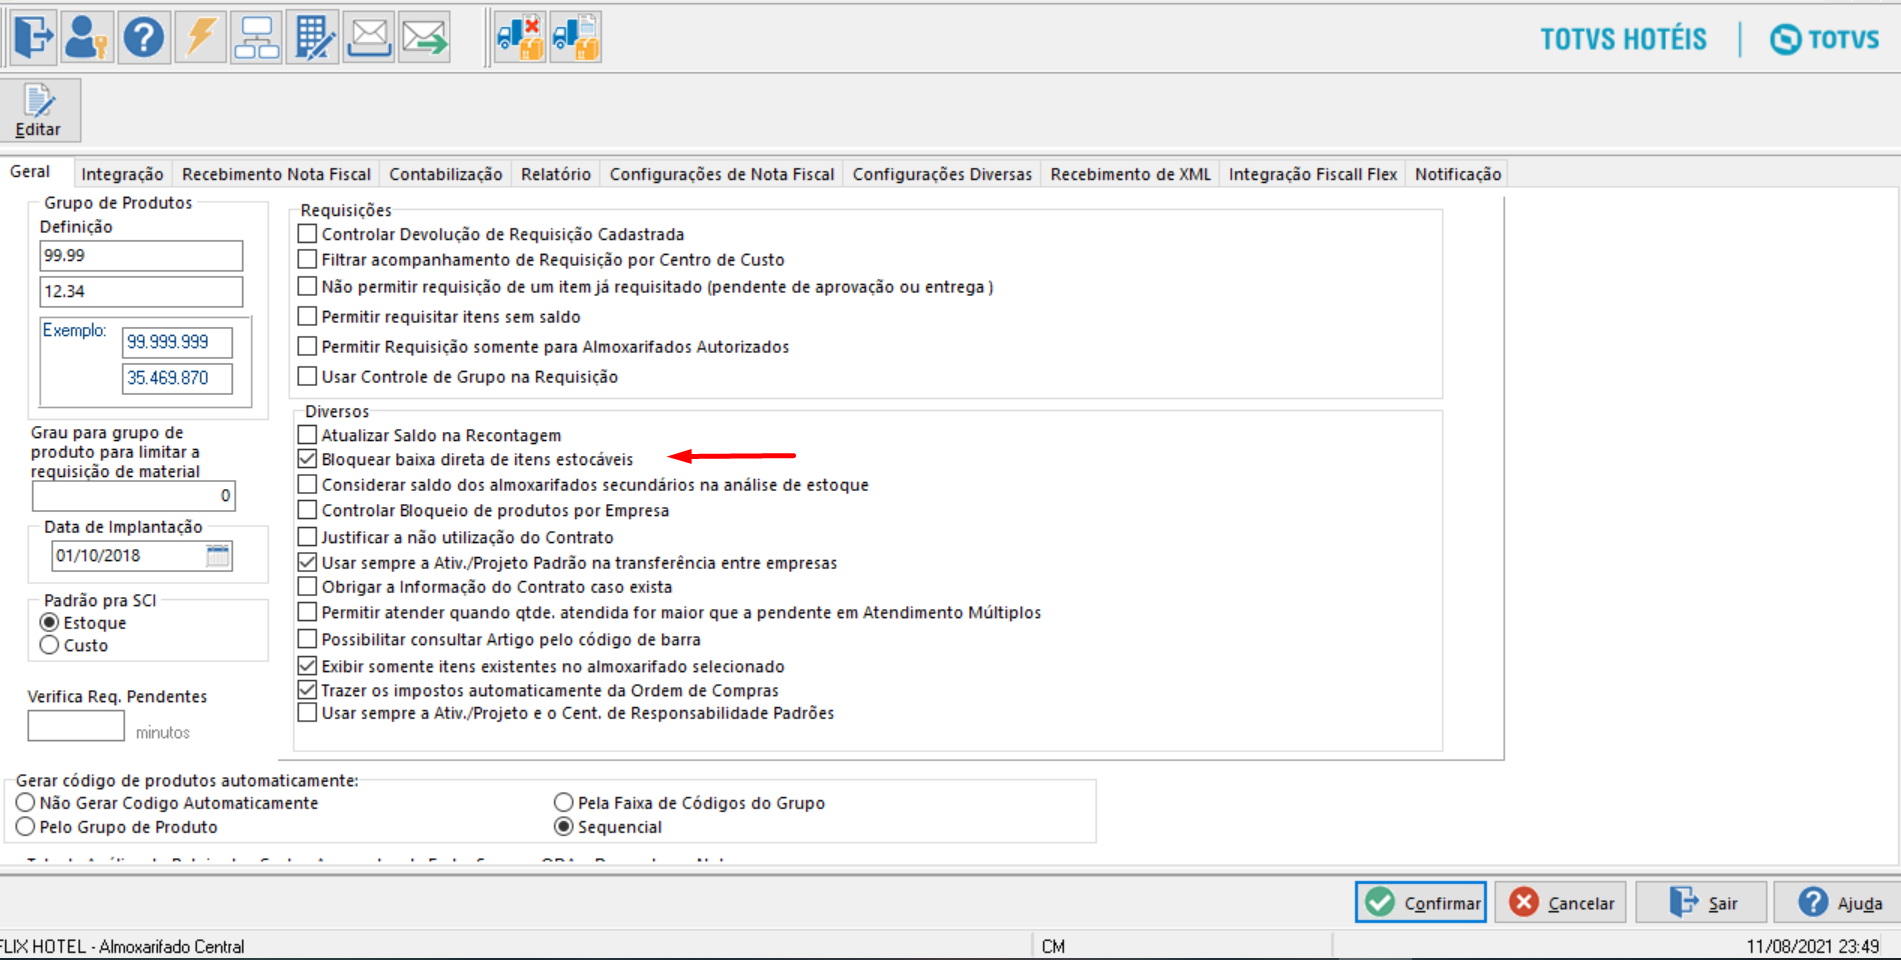Click the TOTVS logo at top right
The height and width of the screenshot is (960, 1901).
click(x=1824, y=39)
